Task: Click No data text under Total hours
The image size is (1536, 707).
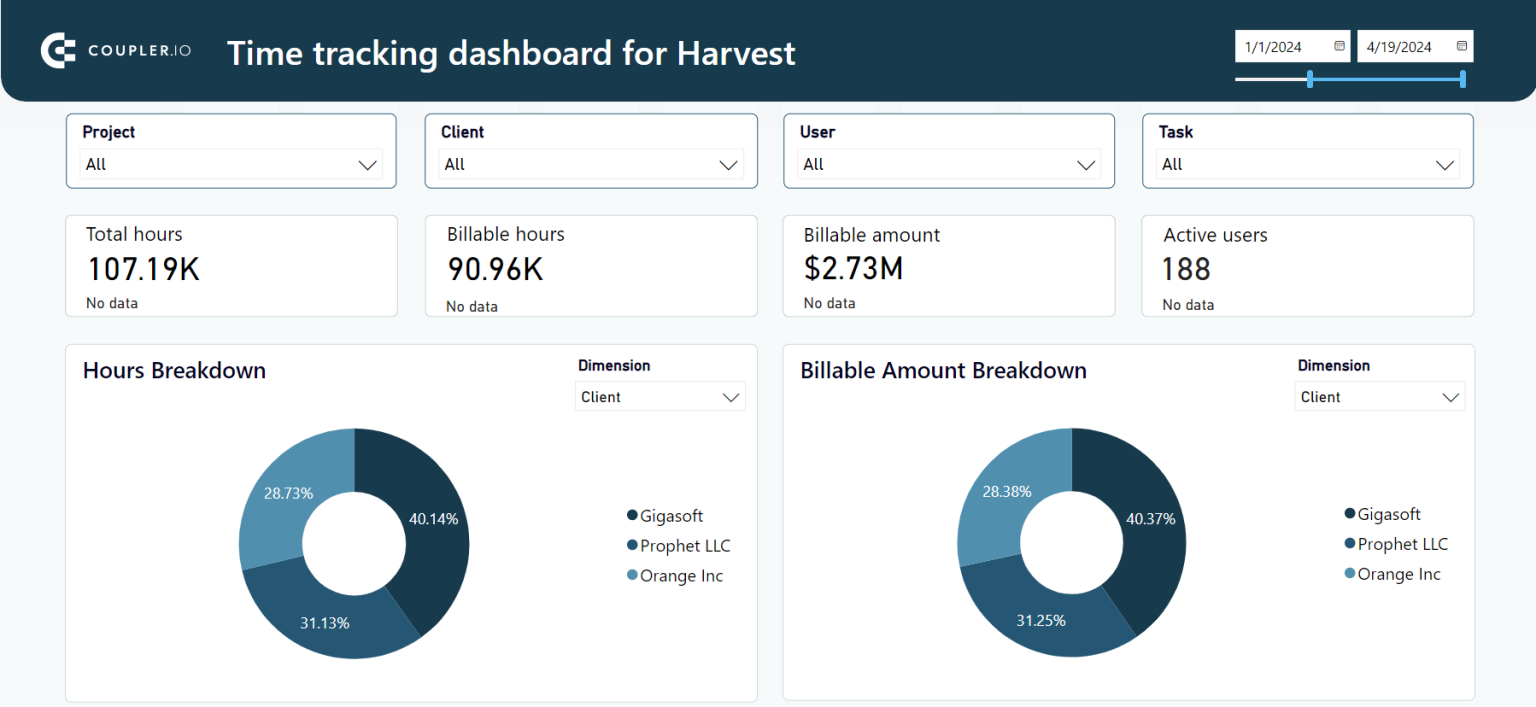Action: 112,303
